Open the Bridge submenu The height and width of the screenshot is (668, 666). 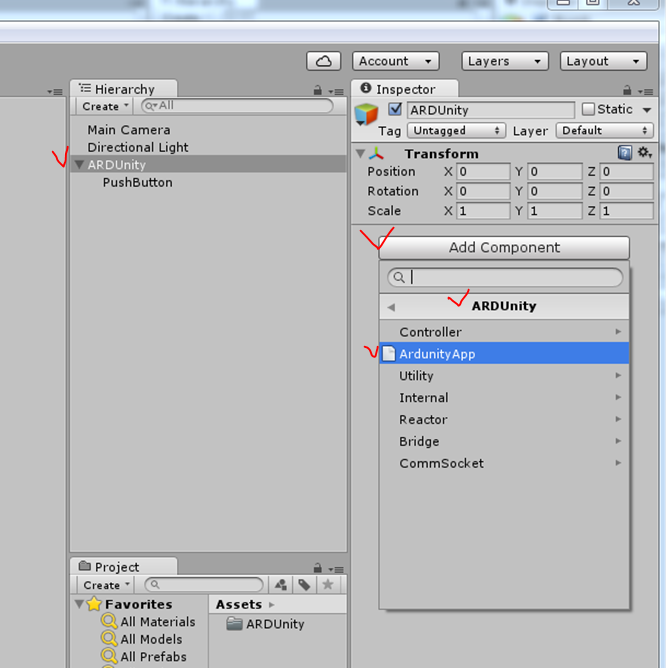coord(504,441)
